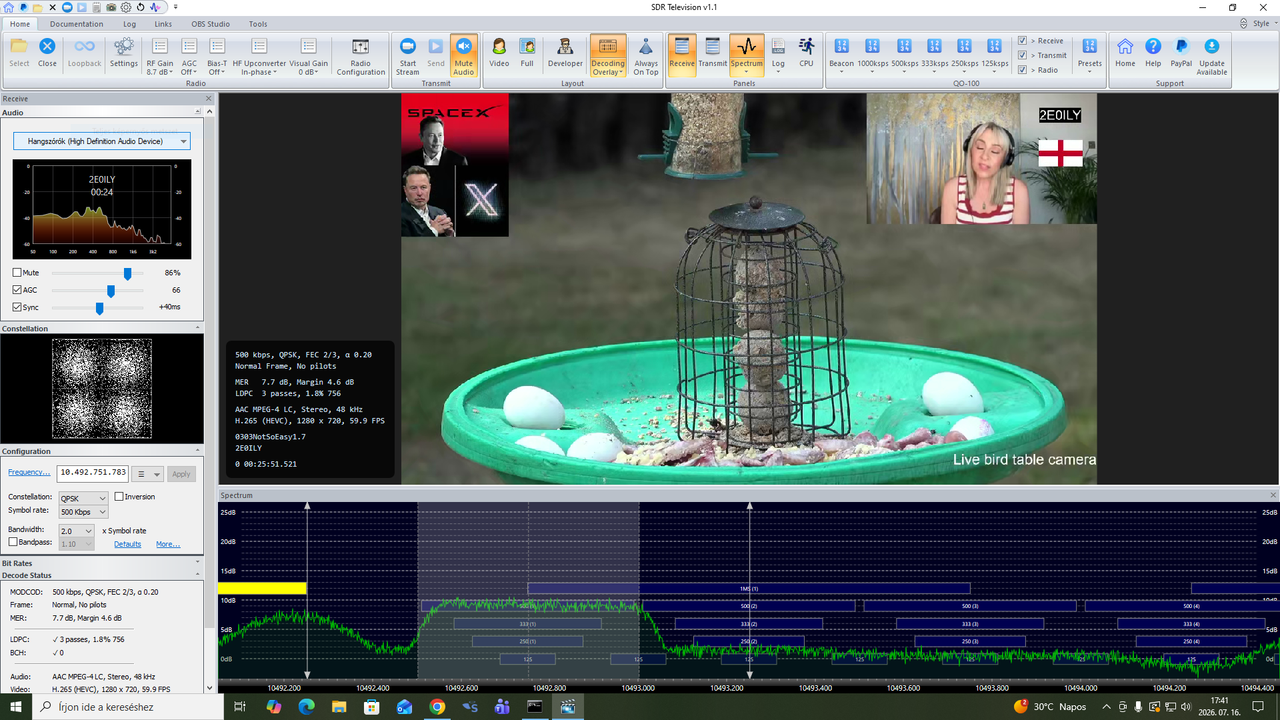Switch to the OBS Studio tab
The height and width of the screenshot is (720, 1280).
[205, 23]
